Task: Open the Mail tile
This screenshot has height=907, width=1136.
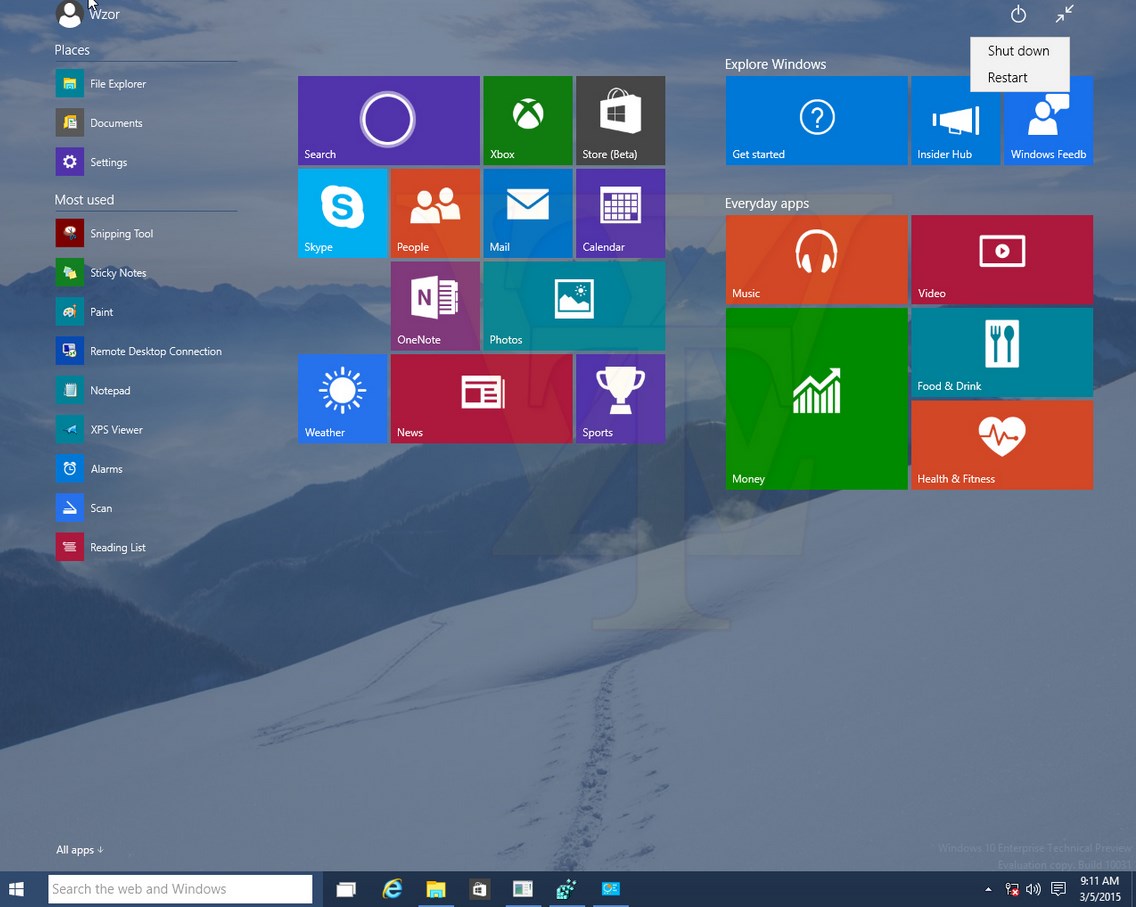Action: pos(527,213)
